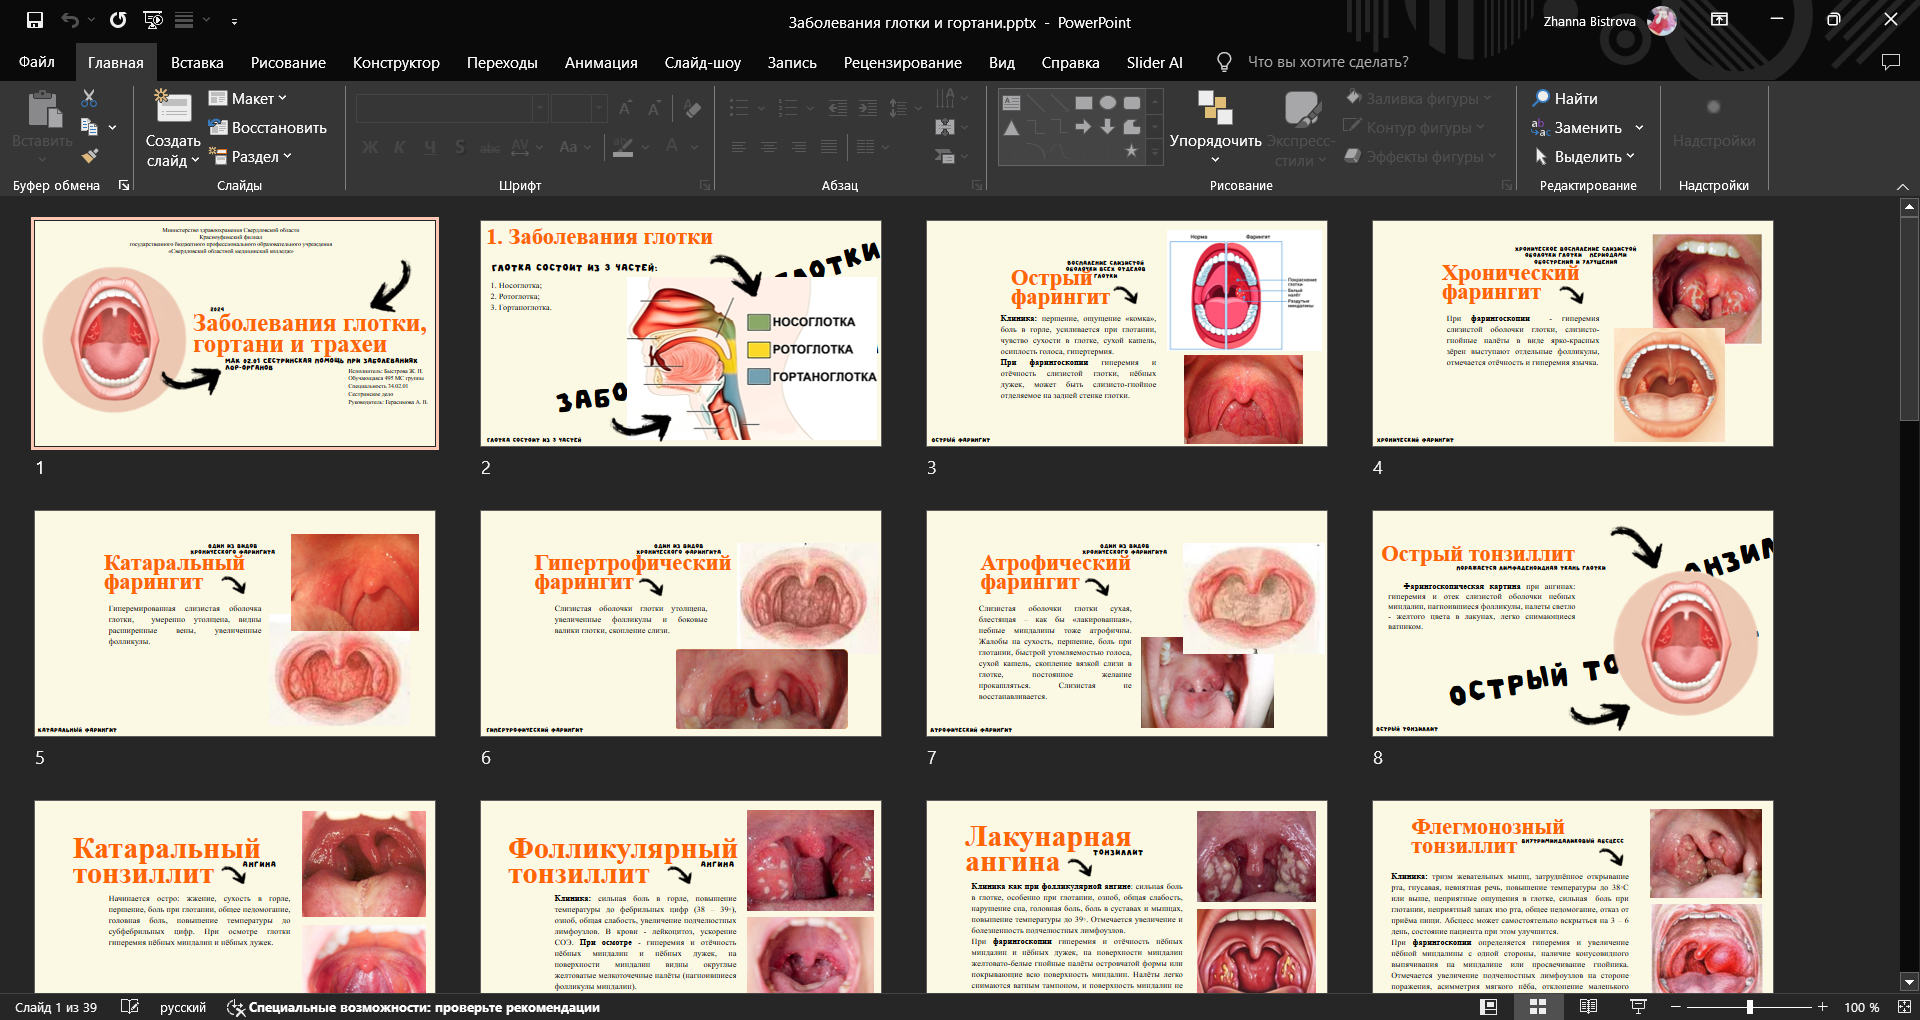This screenshot has width=1920, height=1020.
Task: Create a new slide icon
Action: 173,108
